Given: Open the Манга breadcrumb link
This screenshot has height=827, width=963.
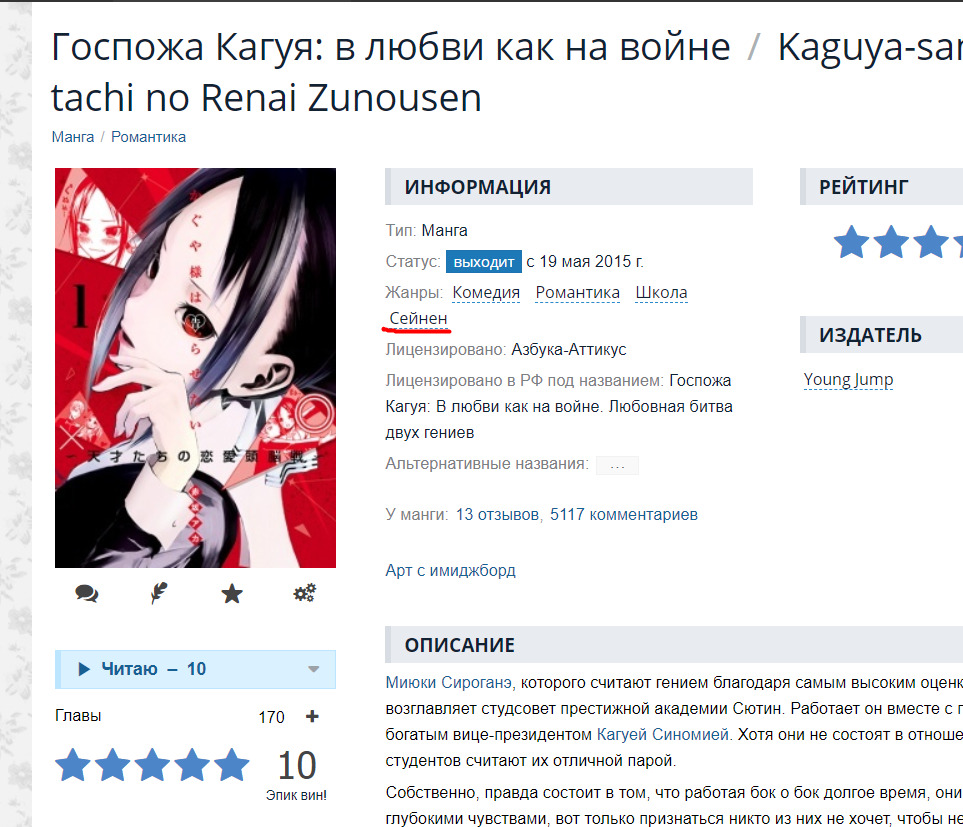Looking at the screenshot, I should [x=72, y=137].
